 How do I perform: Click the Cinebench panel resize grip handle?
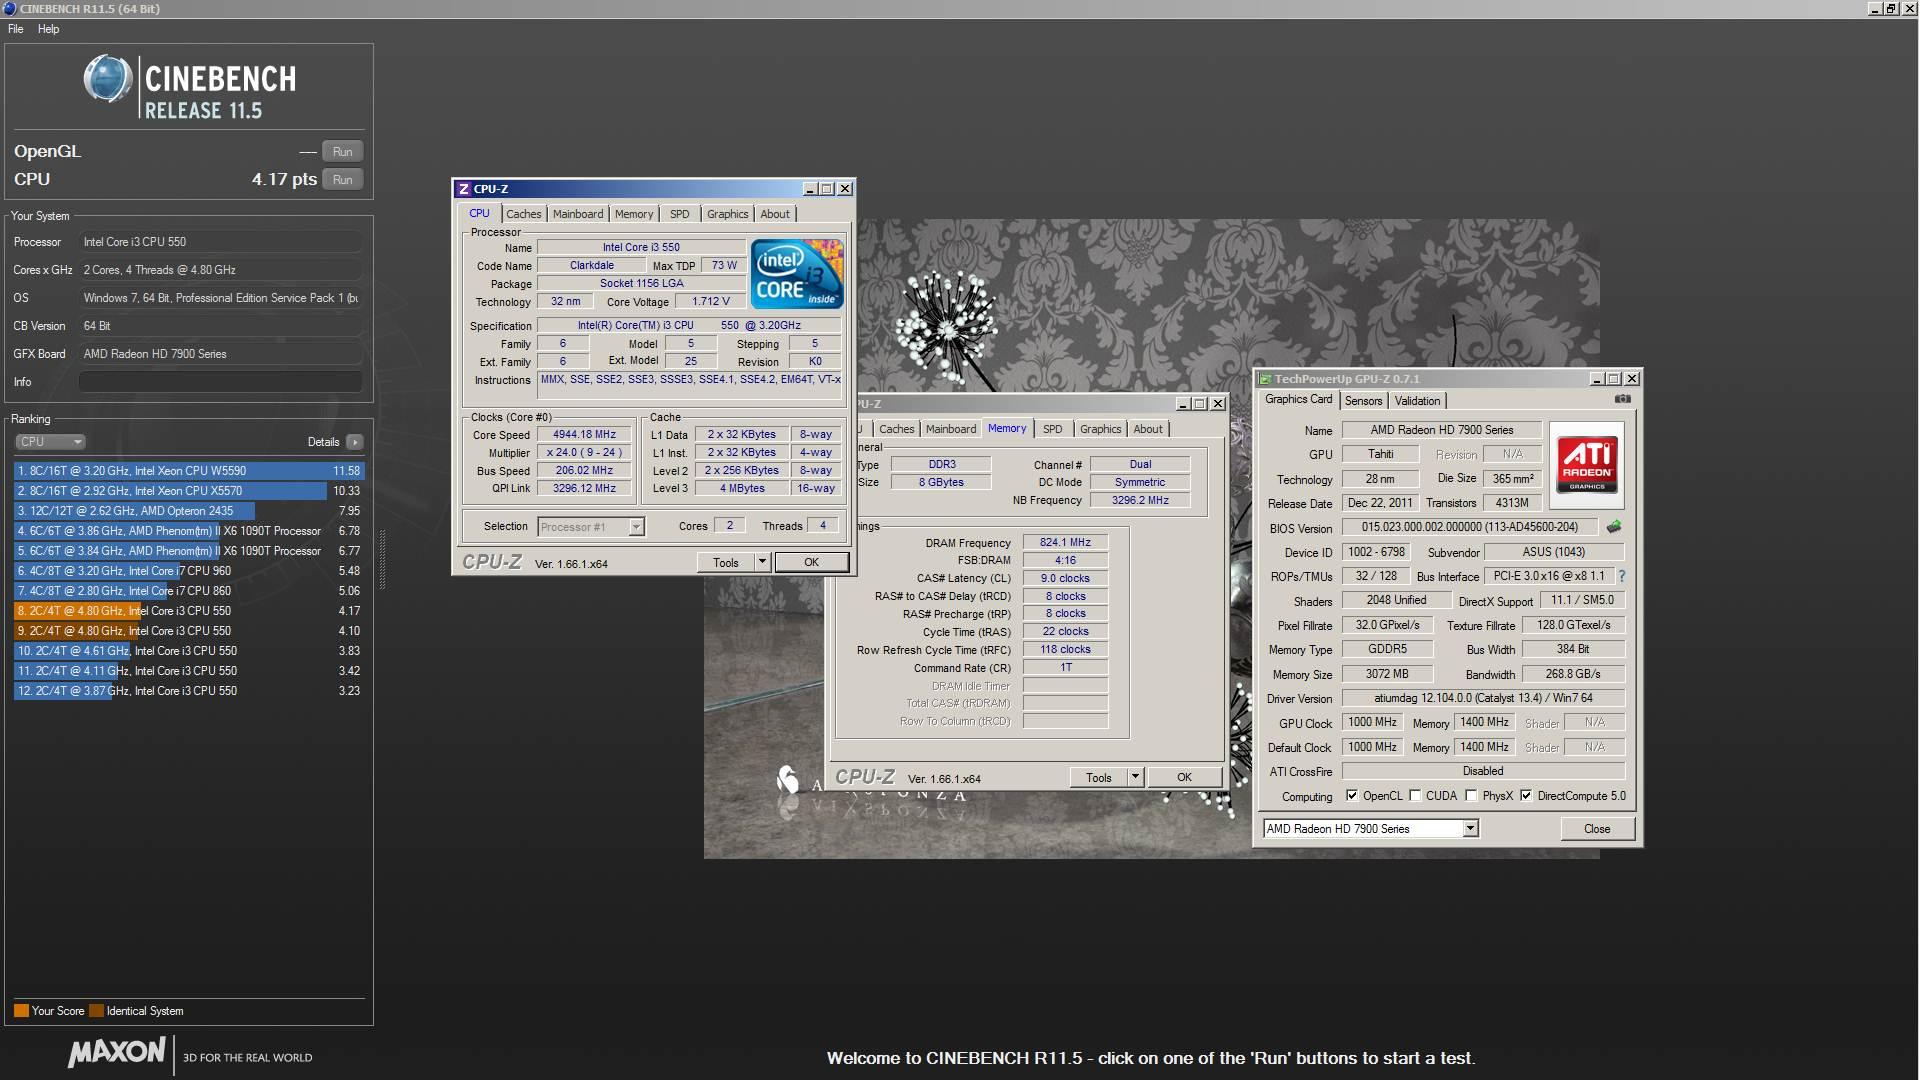381,560
